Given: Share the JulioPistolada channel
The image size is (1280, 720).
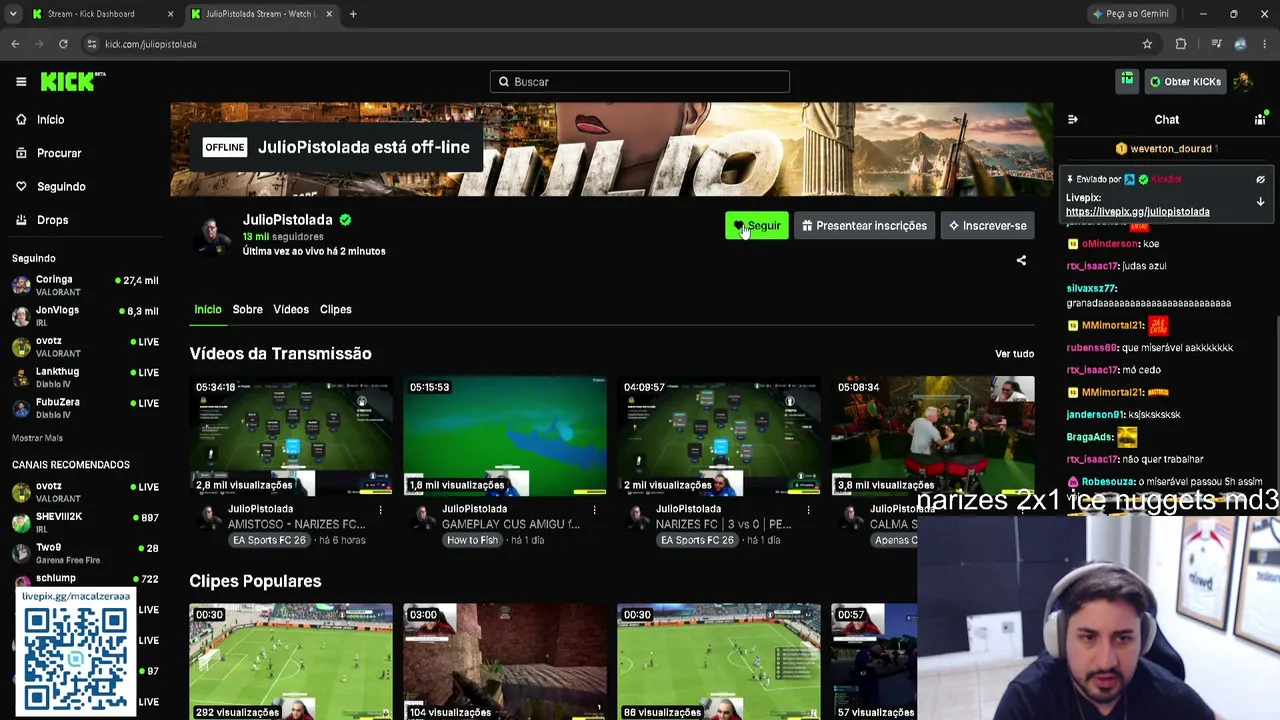Looking at the screenshot, I should 1021,260.
